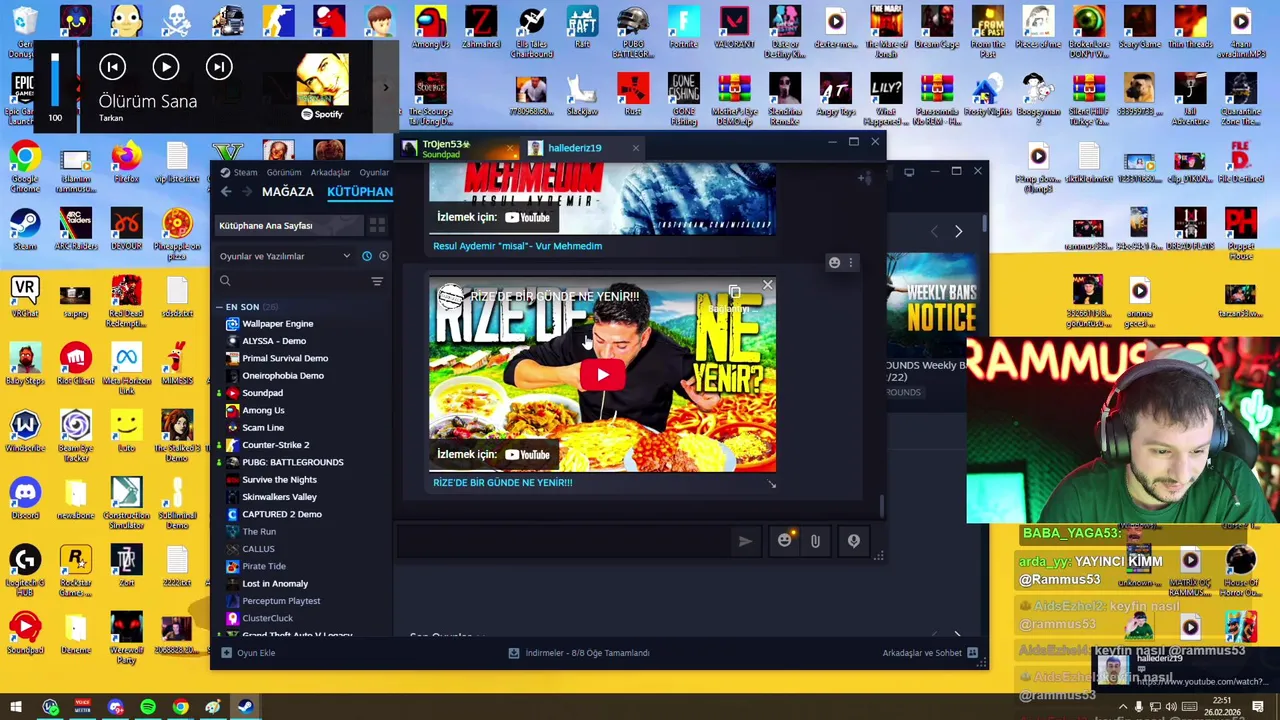Open collections grid view icon
Screen dimensions: 1280x720
tap(377, 225)
